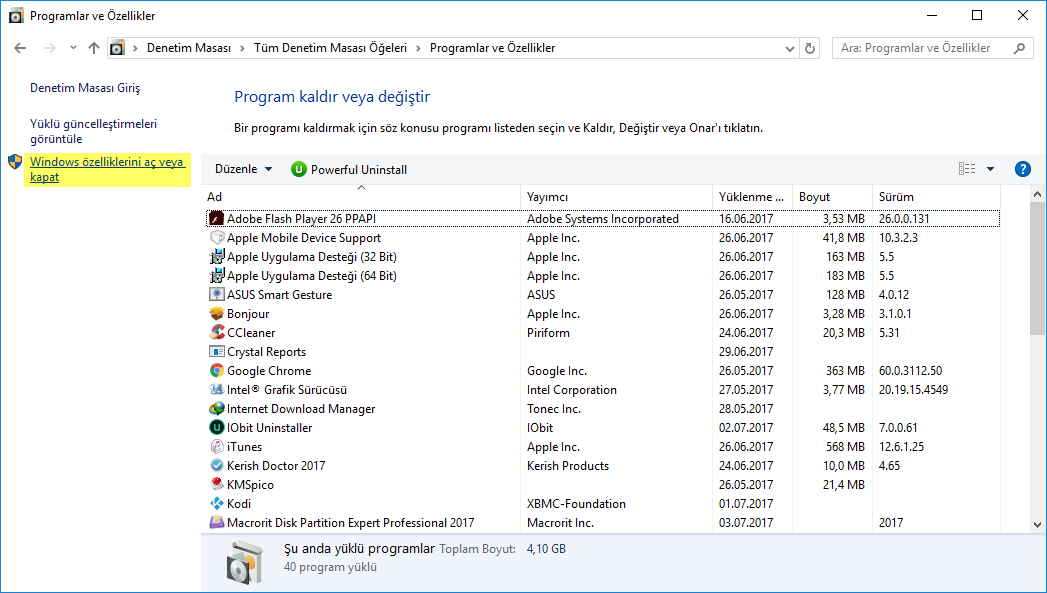1047x593 pixels.
Task: Click the ASUS Smart Gesture icon
Action: [216, 294]
